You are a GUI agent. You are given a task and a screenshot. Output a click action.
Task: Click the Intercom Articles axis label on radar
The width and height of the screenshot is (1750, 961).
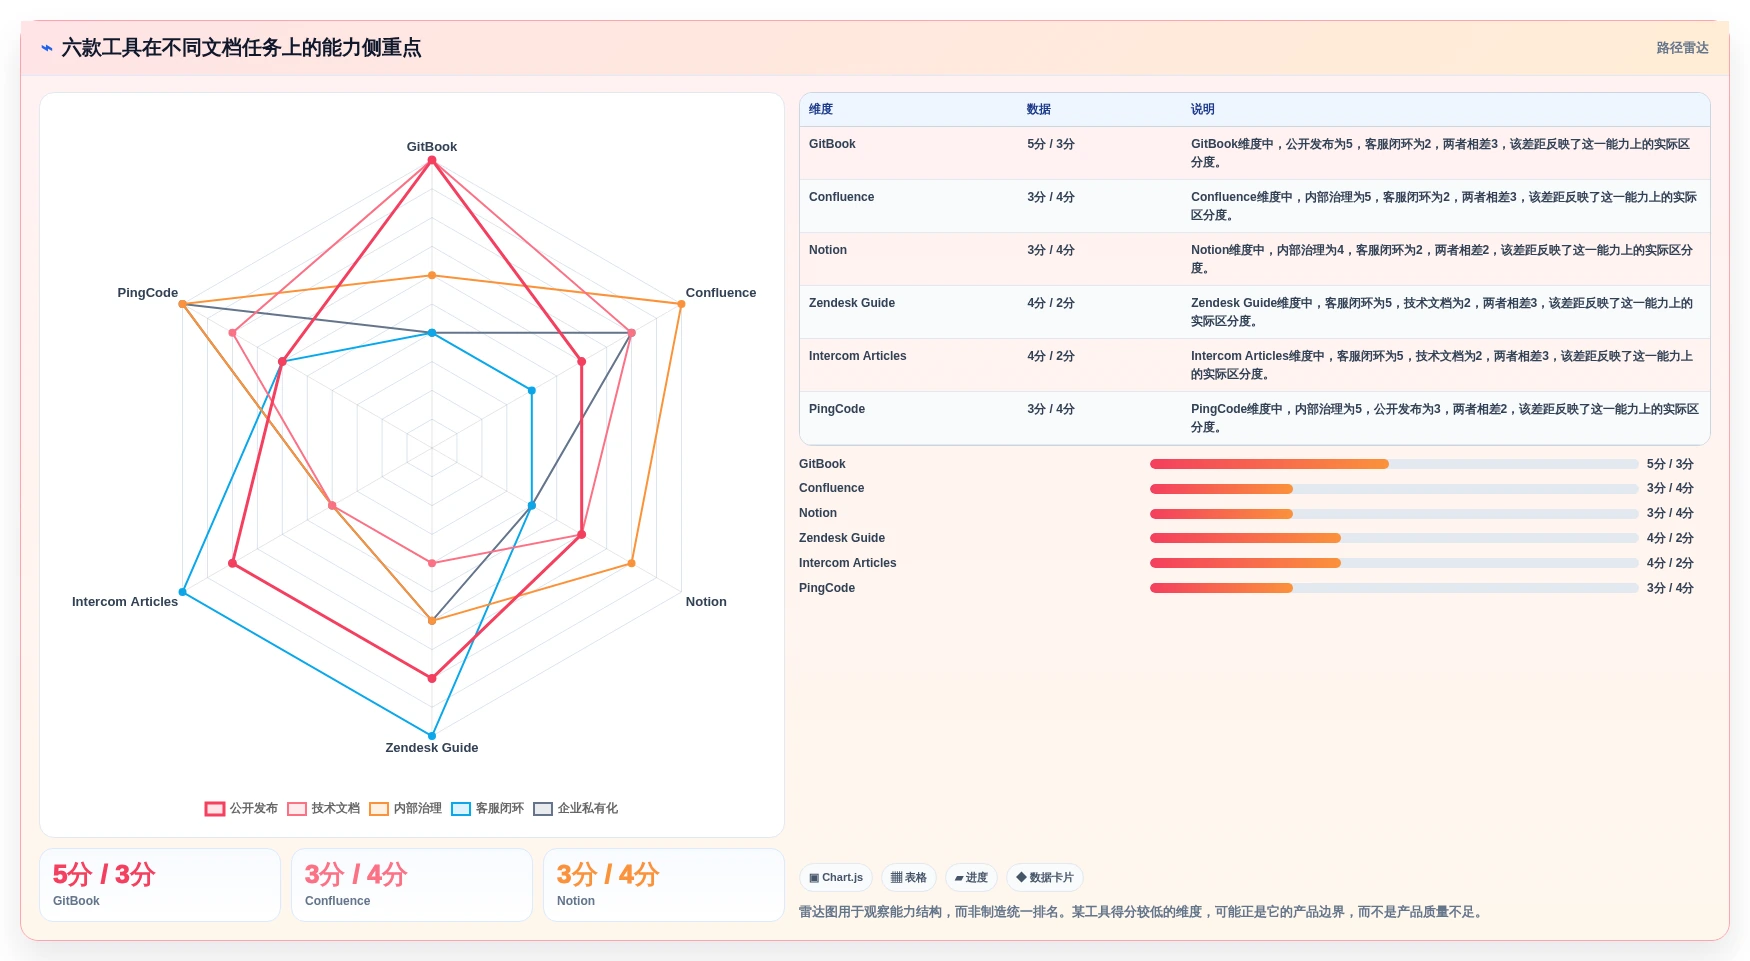(x=125, y=602)
